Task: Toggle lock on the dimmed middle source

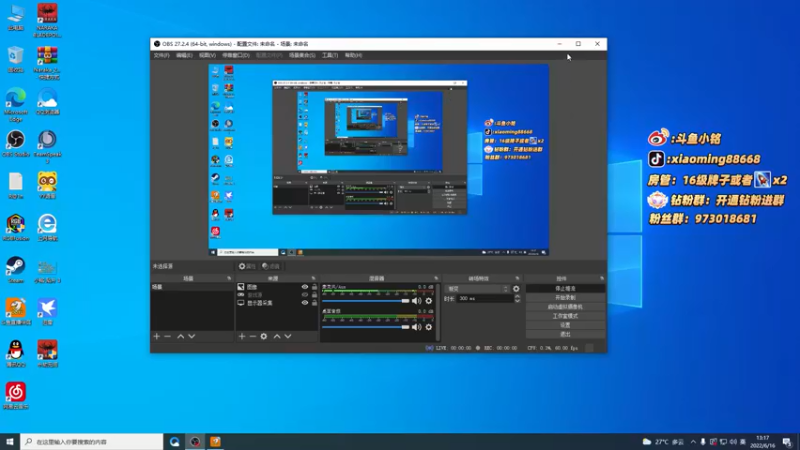Action: 314,295
